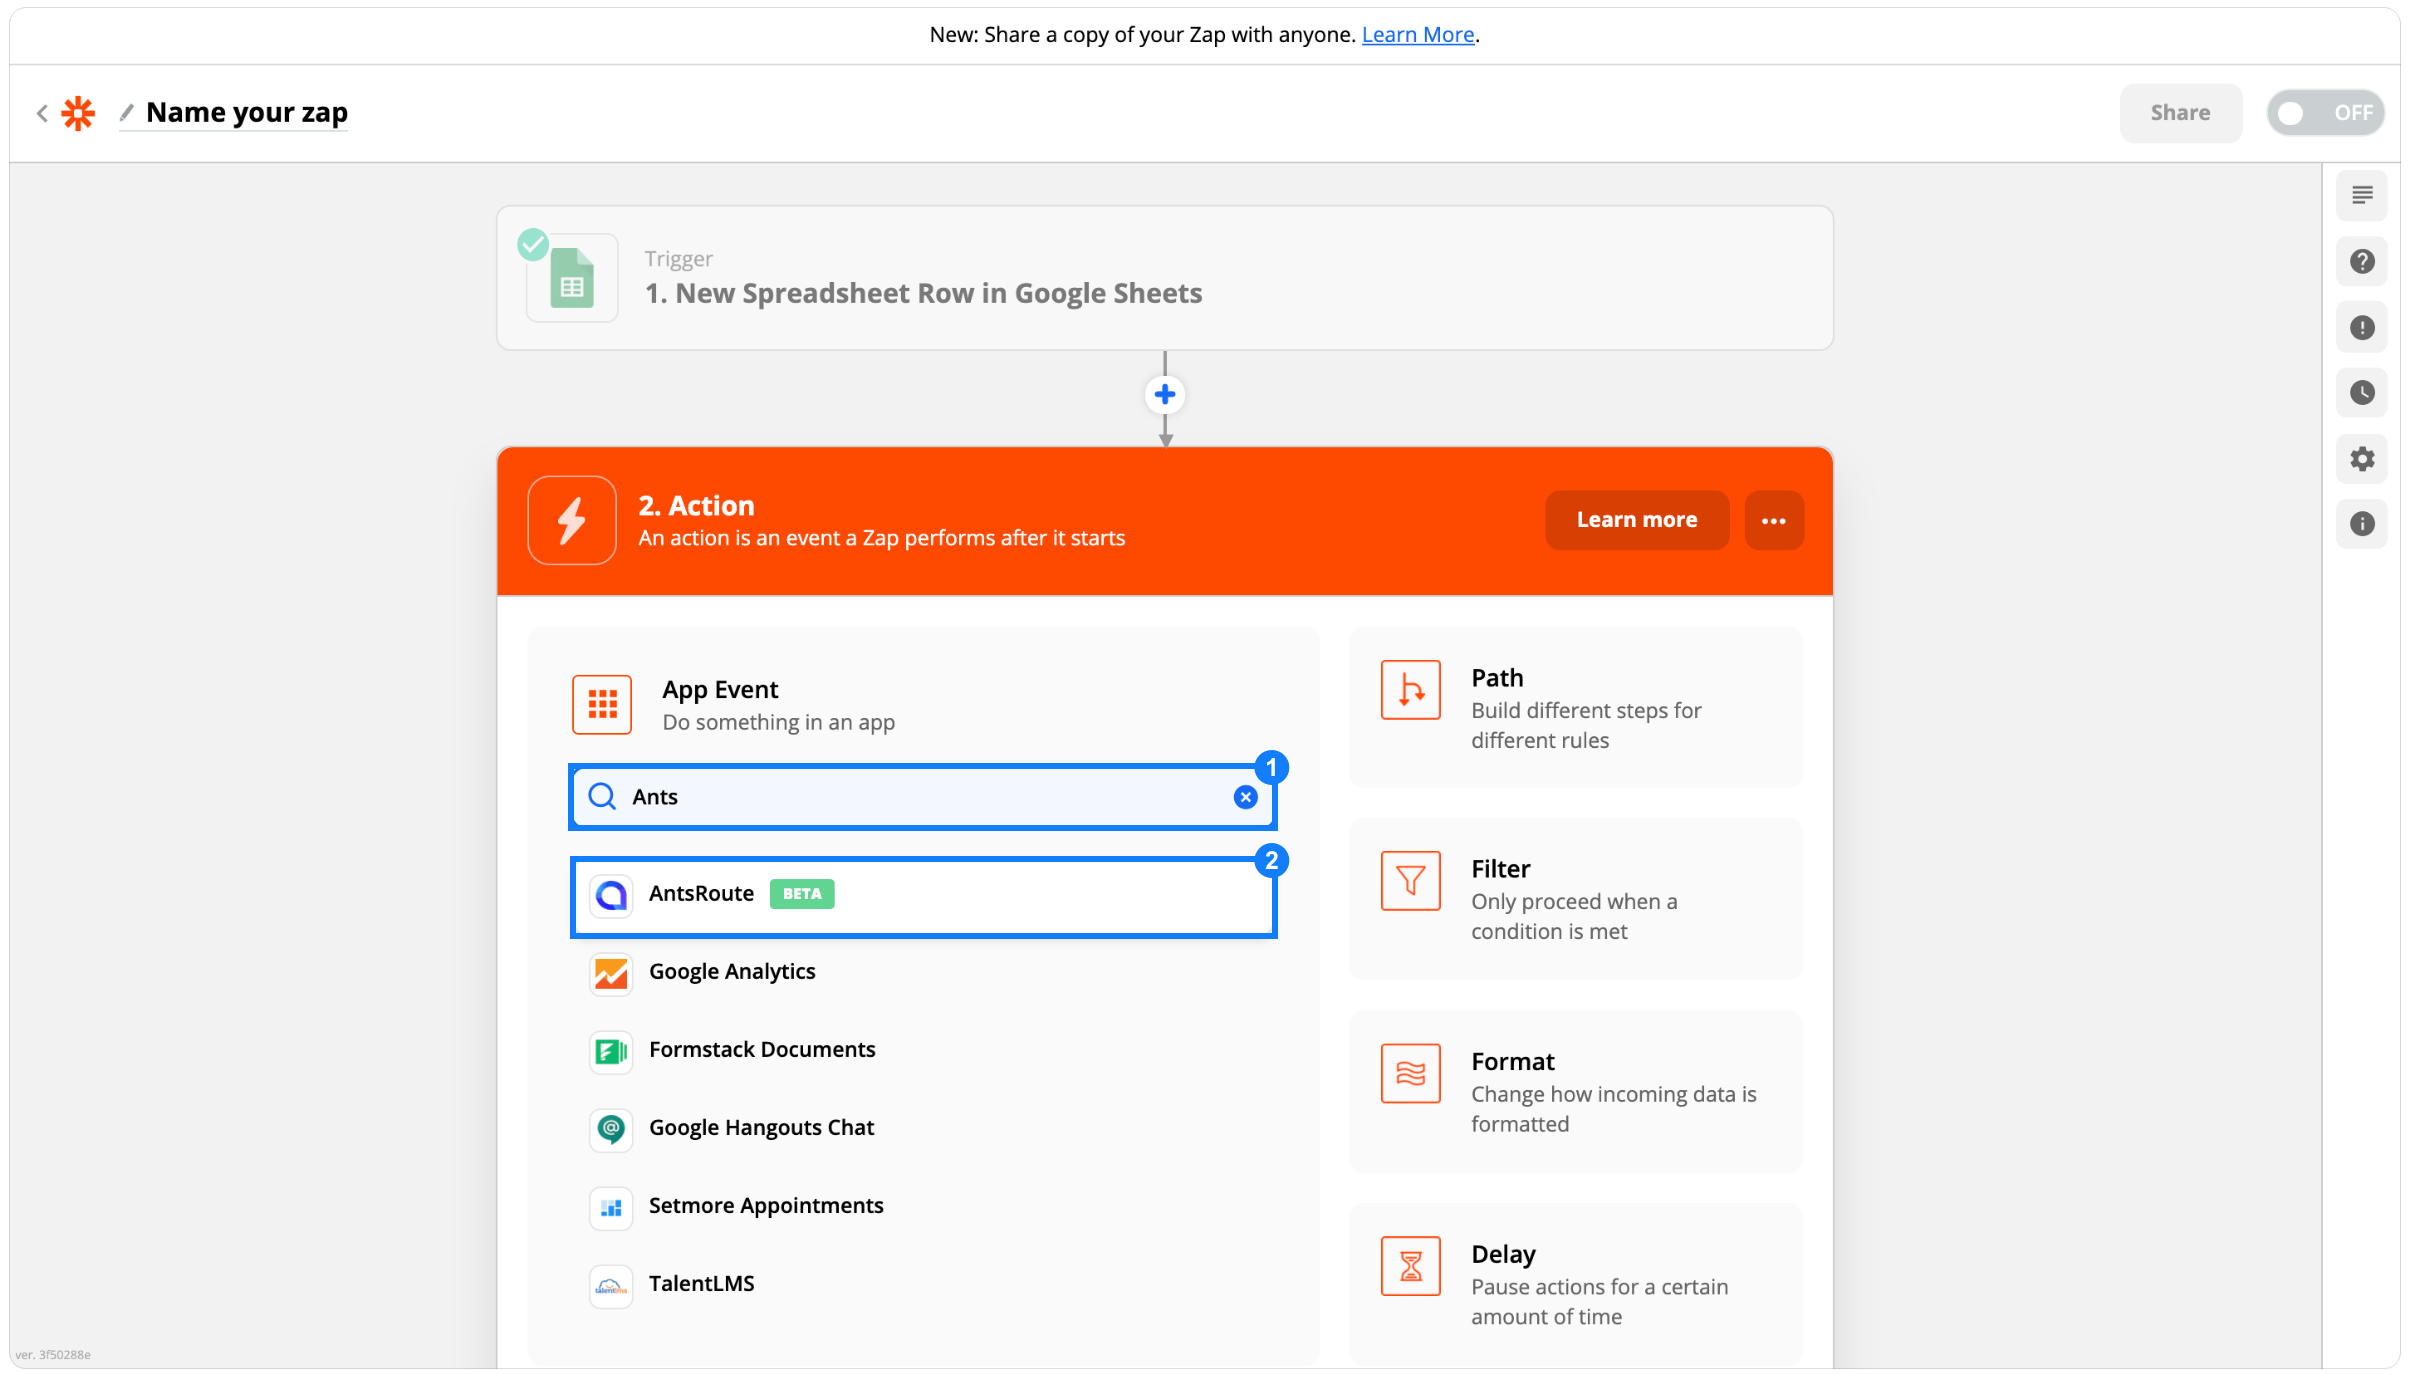Select Google Analytics from the list

(923, 972)
